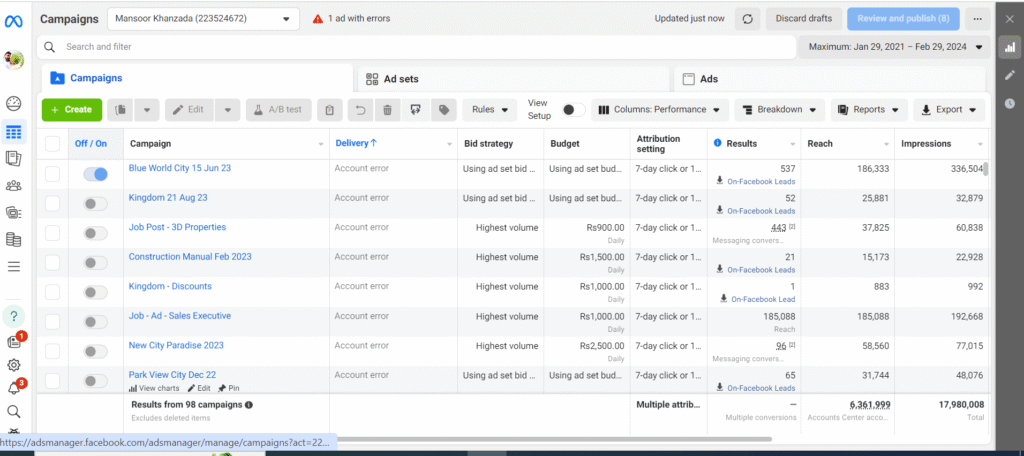Screen dimensions: 1024x456
Task: Close the right side panel with X
Action: pyautogui.click(x=1010, y=19)
